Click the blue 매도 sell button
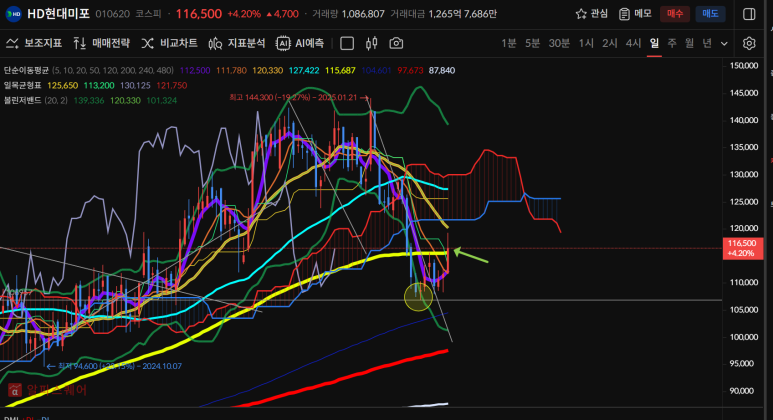Viewport: 773px width, 420px height. pyautogui.click(x=710, y=14)
